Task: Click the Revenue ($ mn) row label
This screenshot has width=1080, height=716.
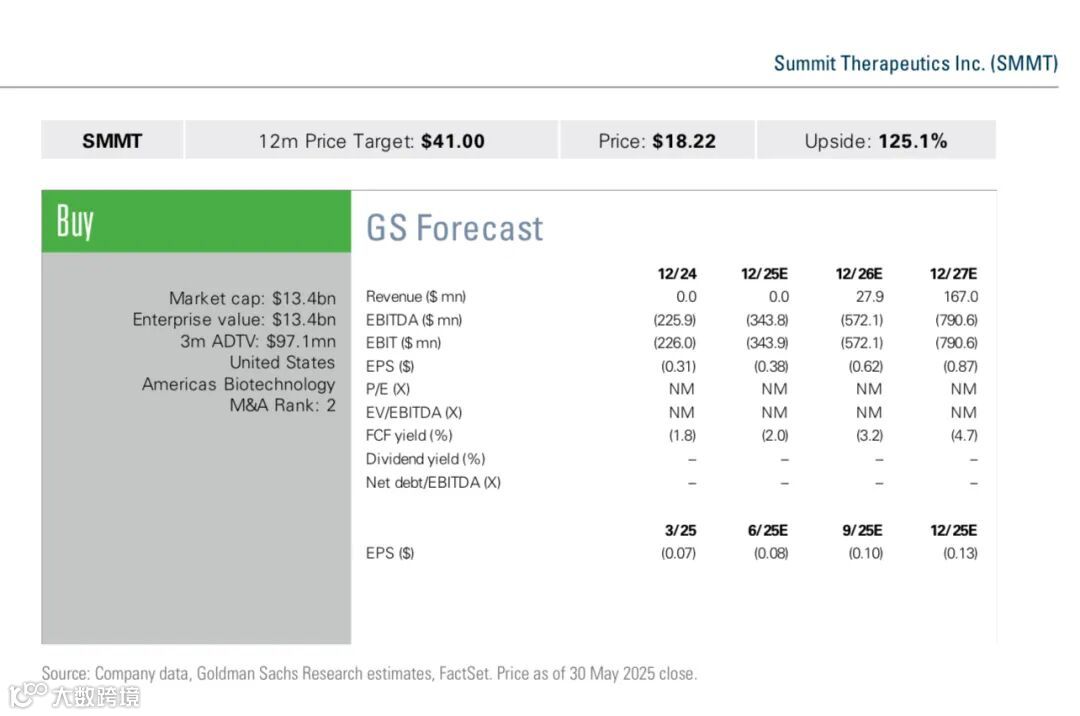Action: coord(416,297)
